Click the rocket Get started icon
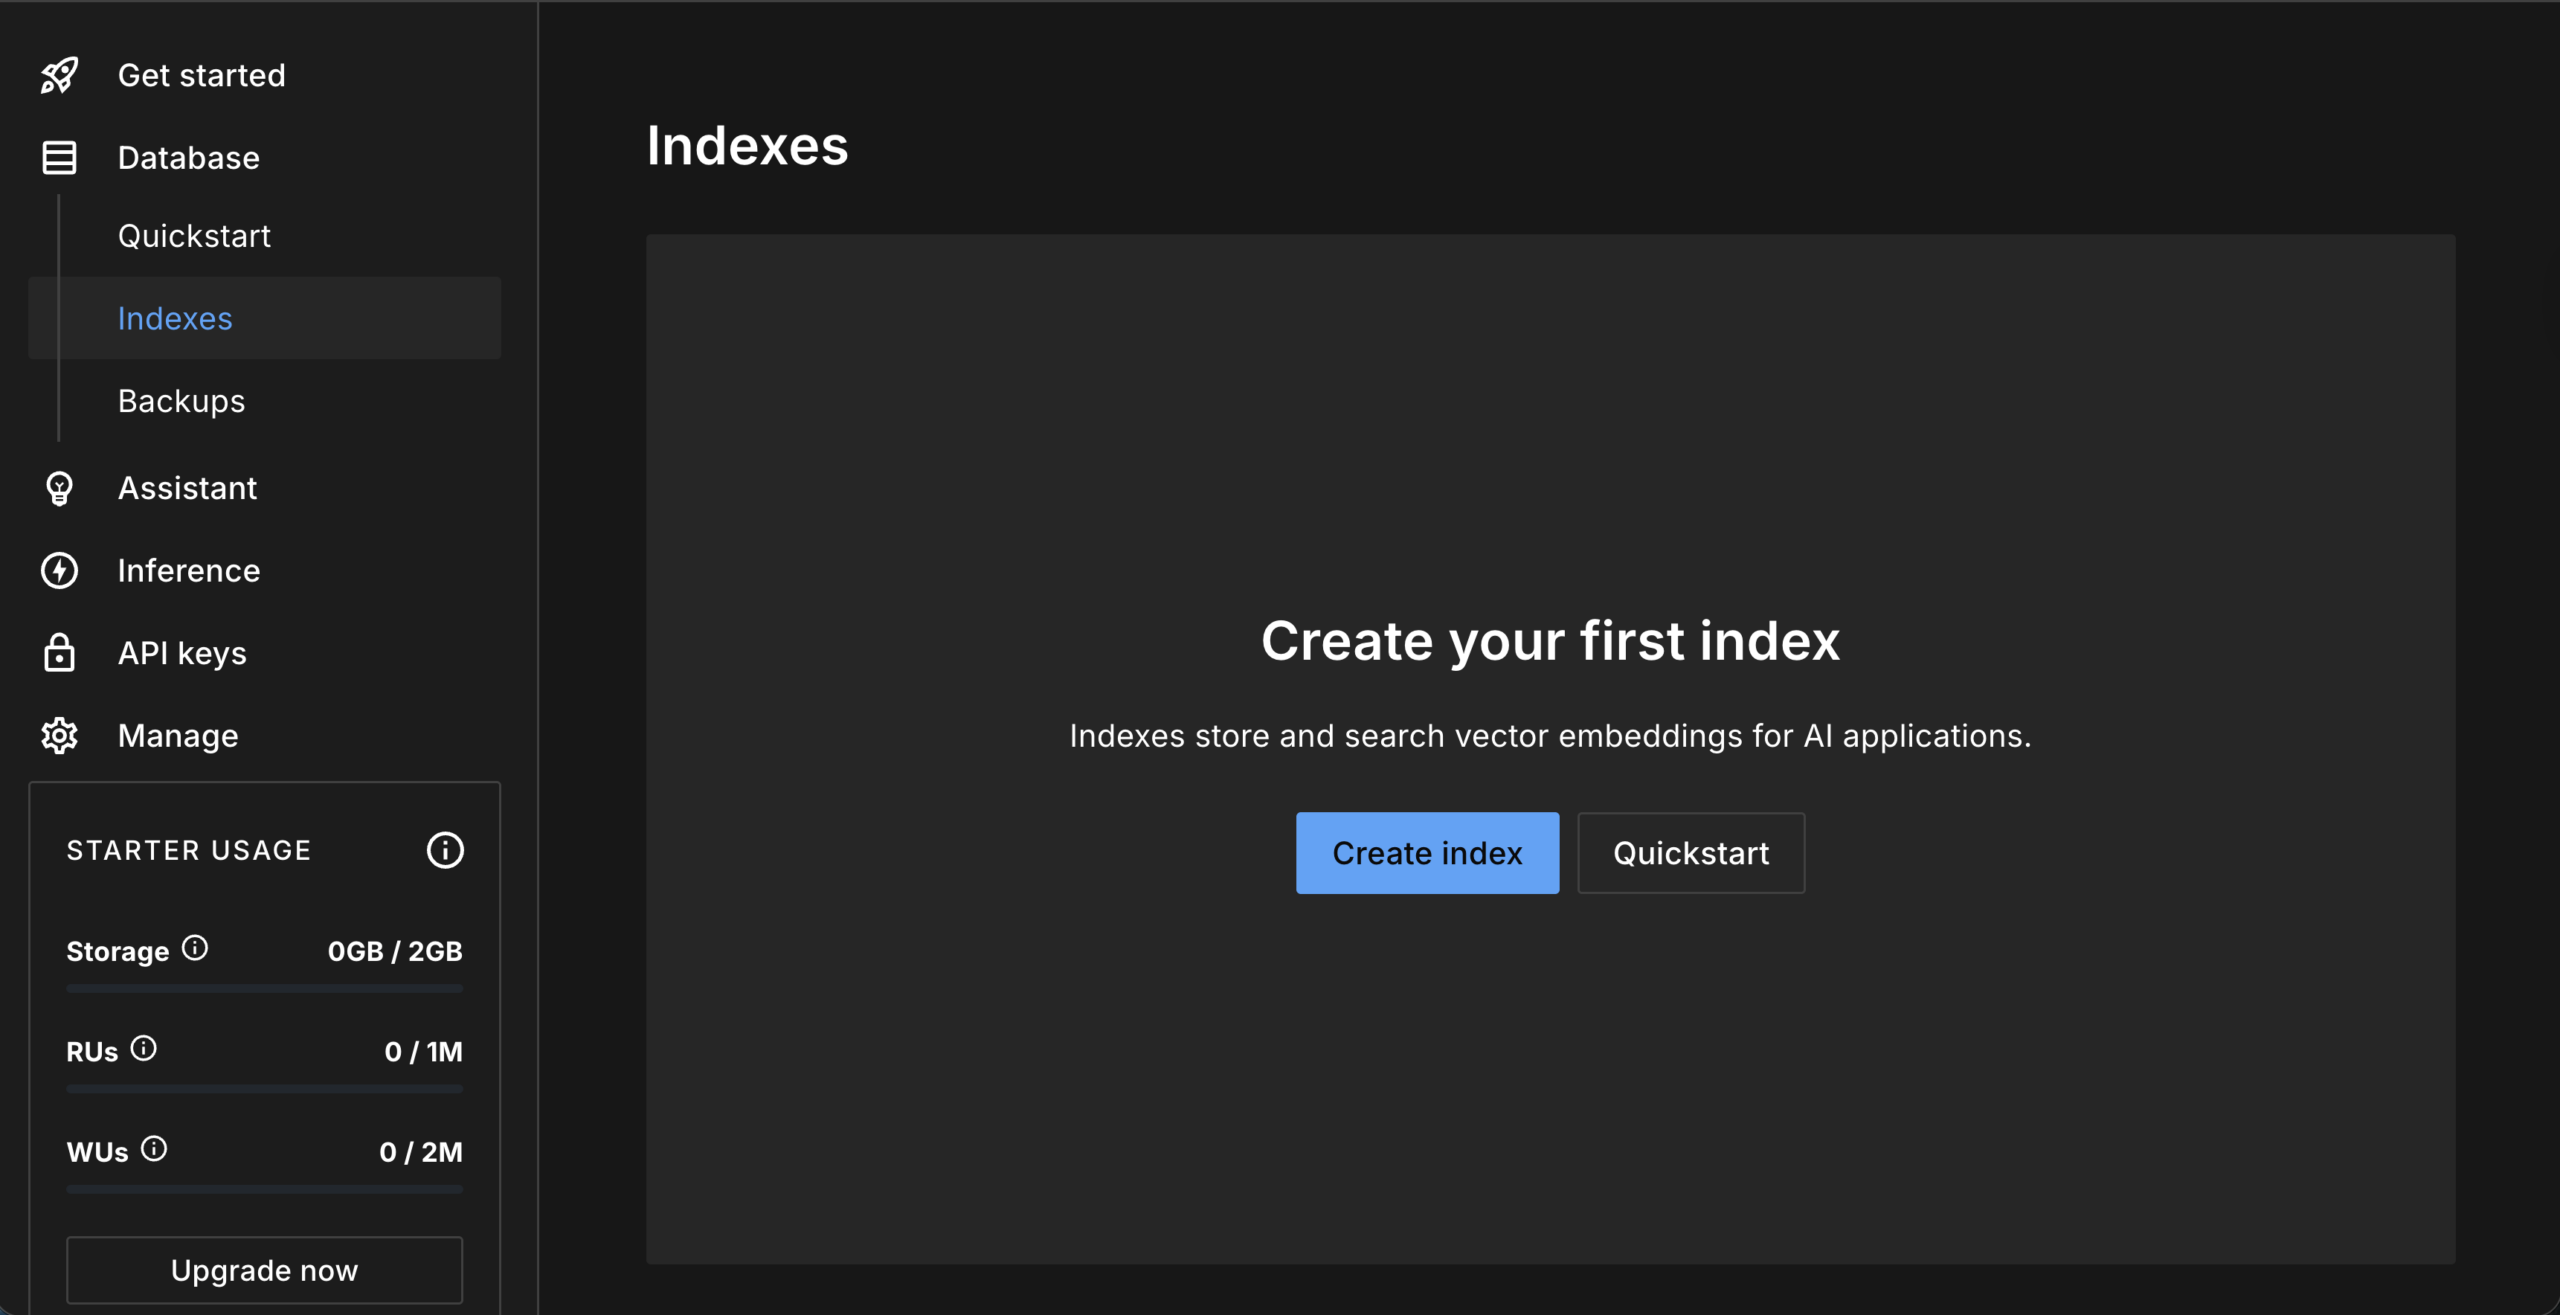Viewport: 2560px width, 1315px height. pyautogui.click(x=59, y=75)
